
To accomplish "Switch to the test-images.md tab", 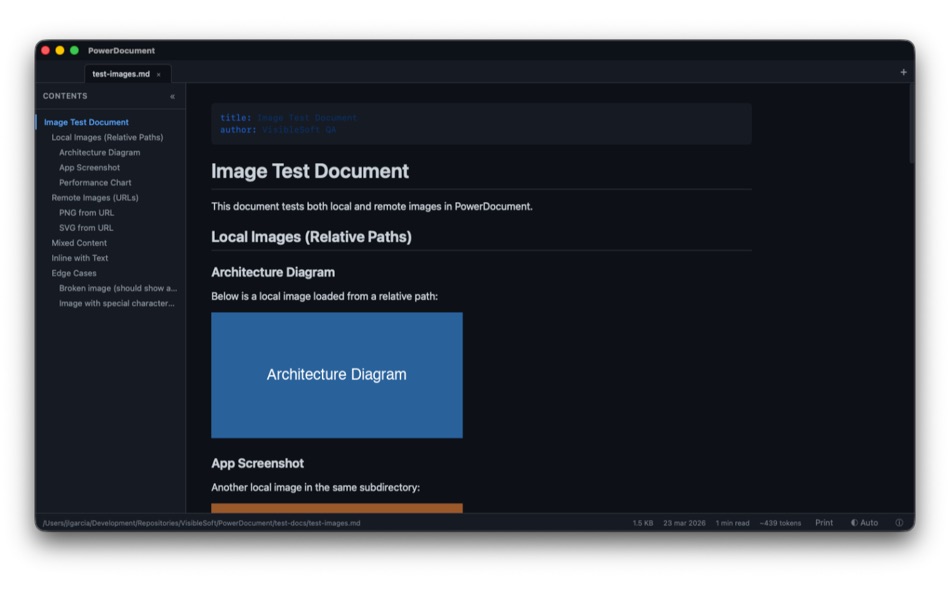I will point(120,73).
